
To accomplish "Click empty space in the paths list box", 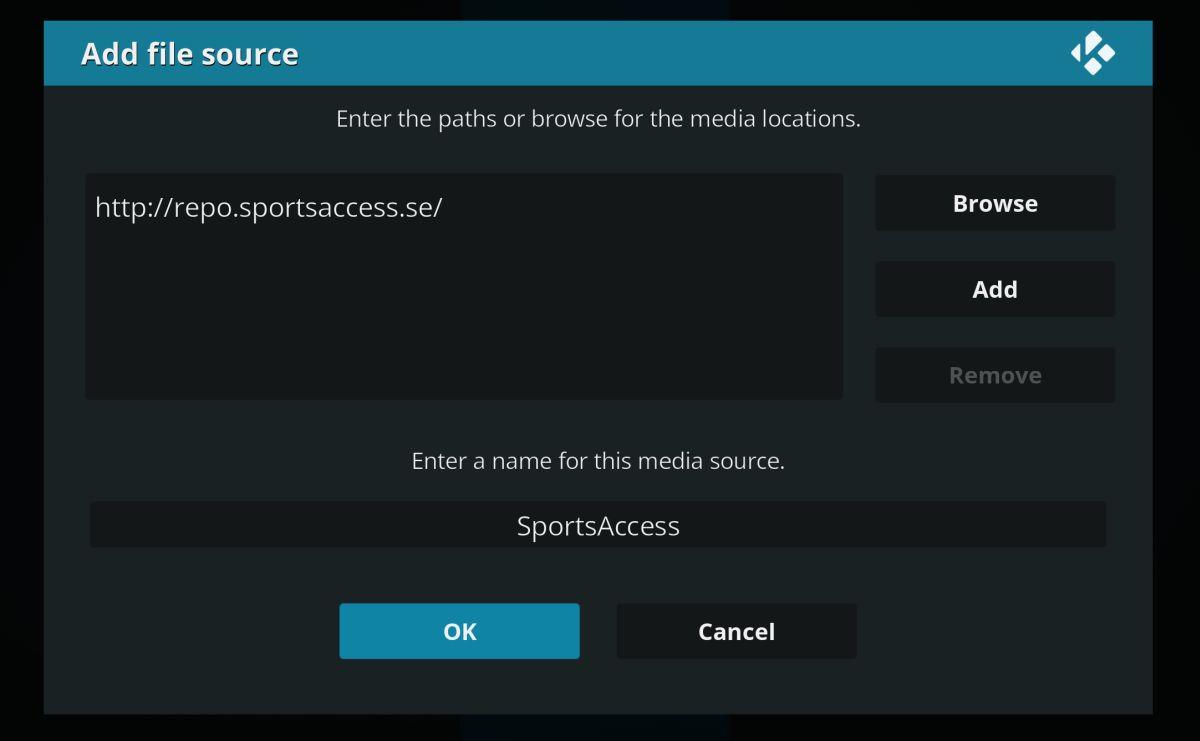I will click(x=464, y=320).
